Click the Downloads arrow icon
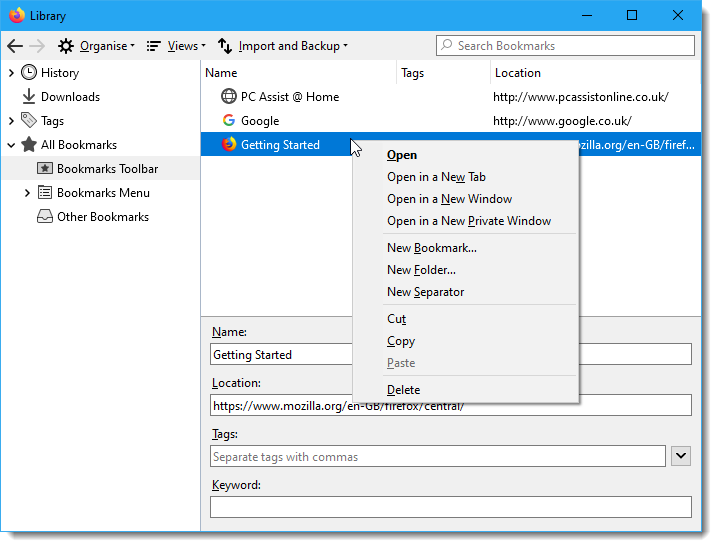 [x=29, y=97]
